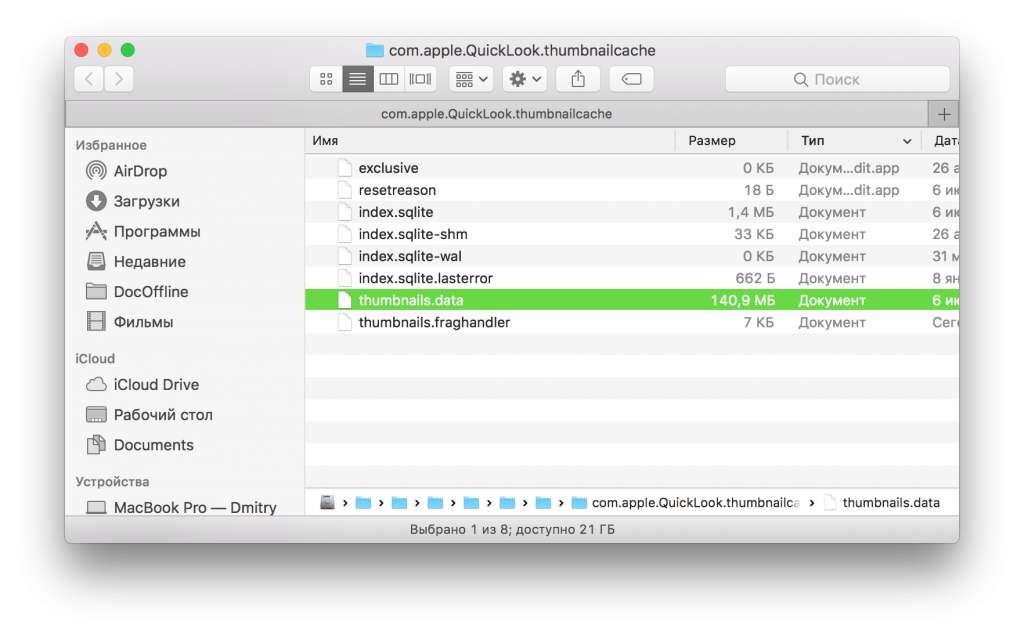
Task: Select the index.sqlite-shm file
Action: click(x=632, y=234)
